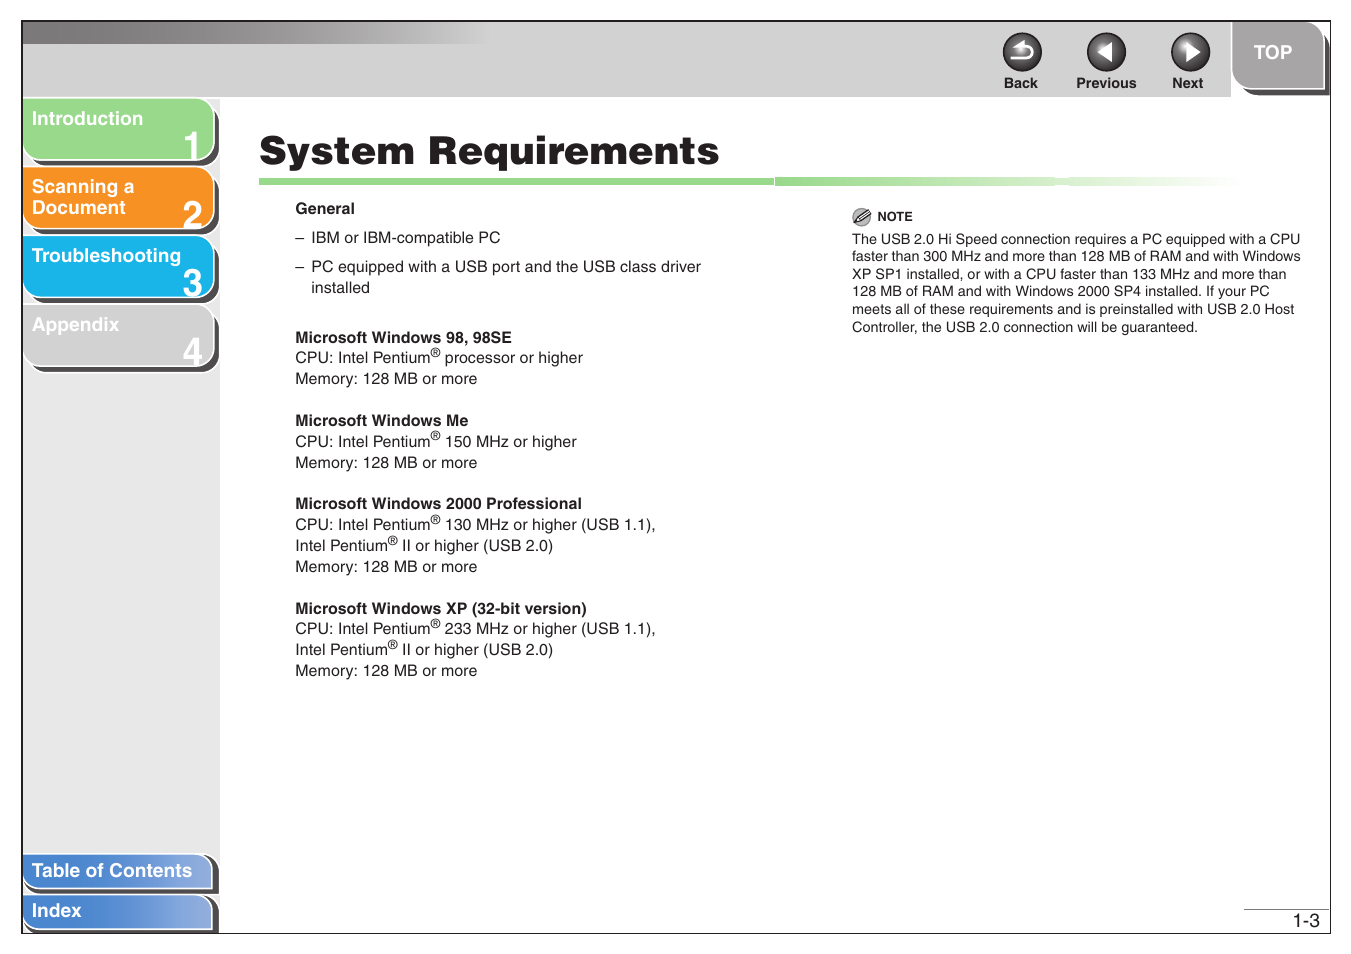Jump to TOP of the manual

point(1277,56)
